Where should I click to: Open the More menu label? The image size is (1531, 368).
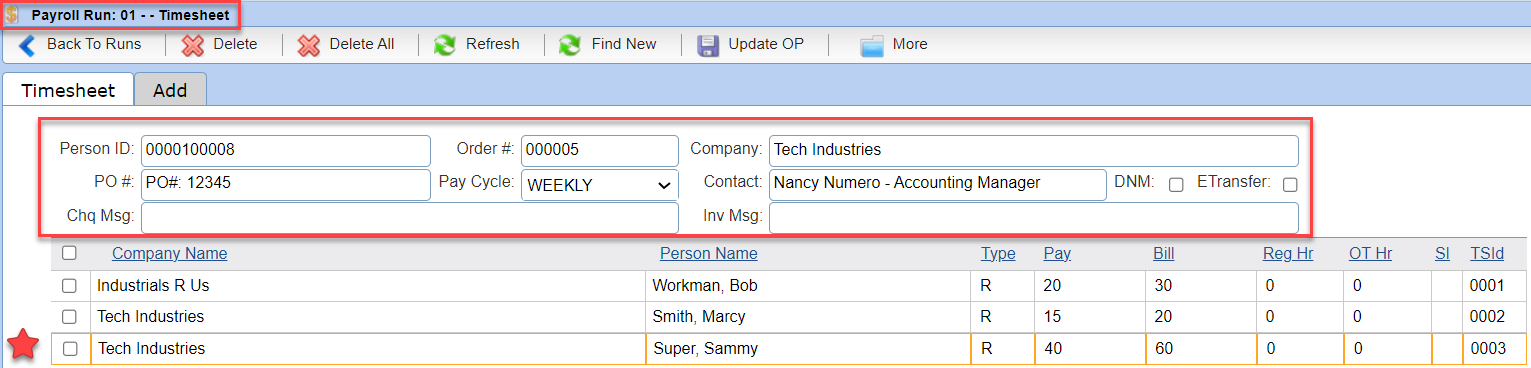click(910, 44)
